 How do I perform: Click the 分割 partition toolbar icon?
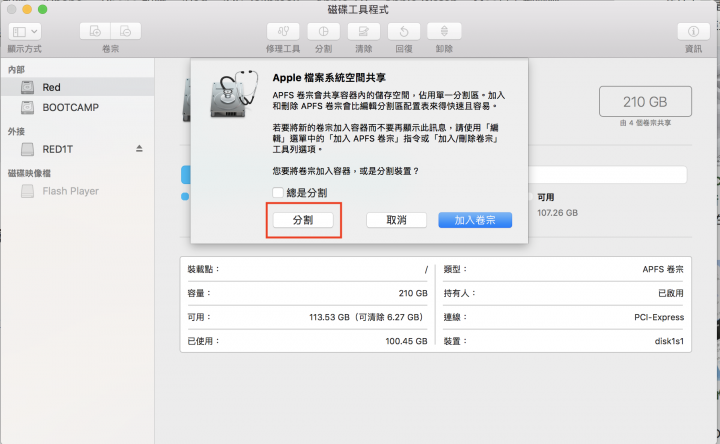(323, 31)
